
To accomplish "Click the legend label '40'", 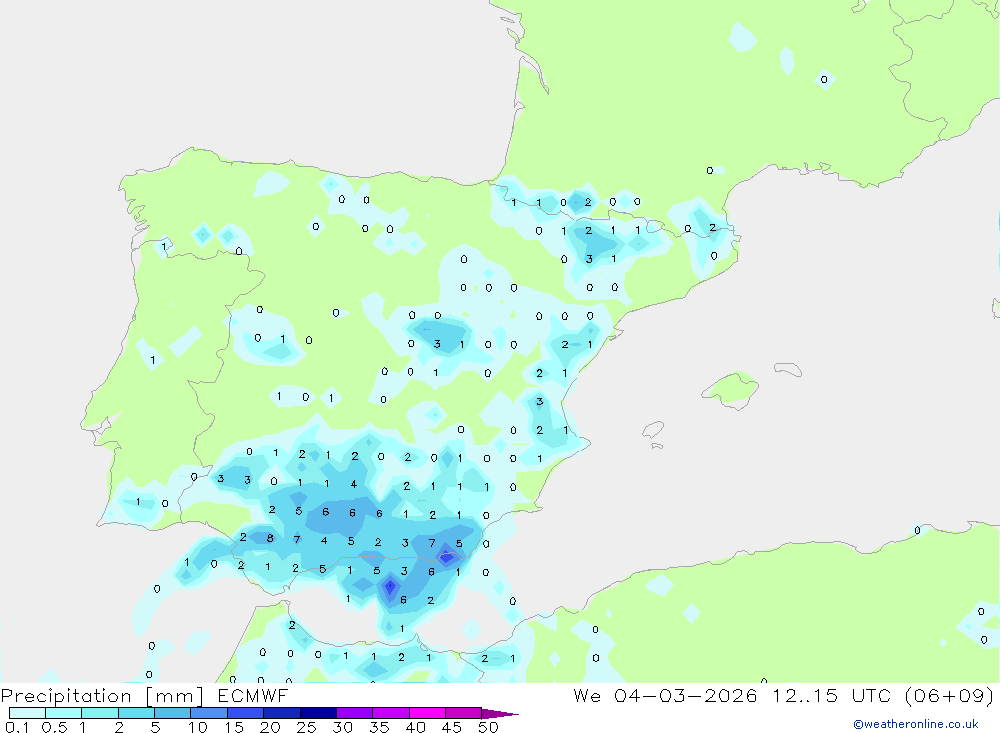I will (416, 727).
